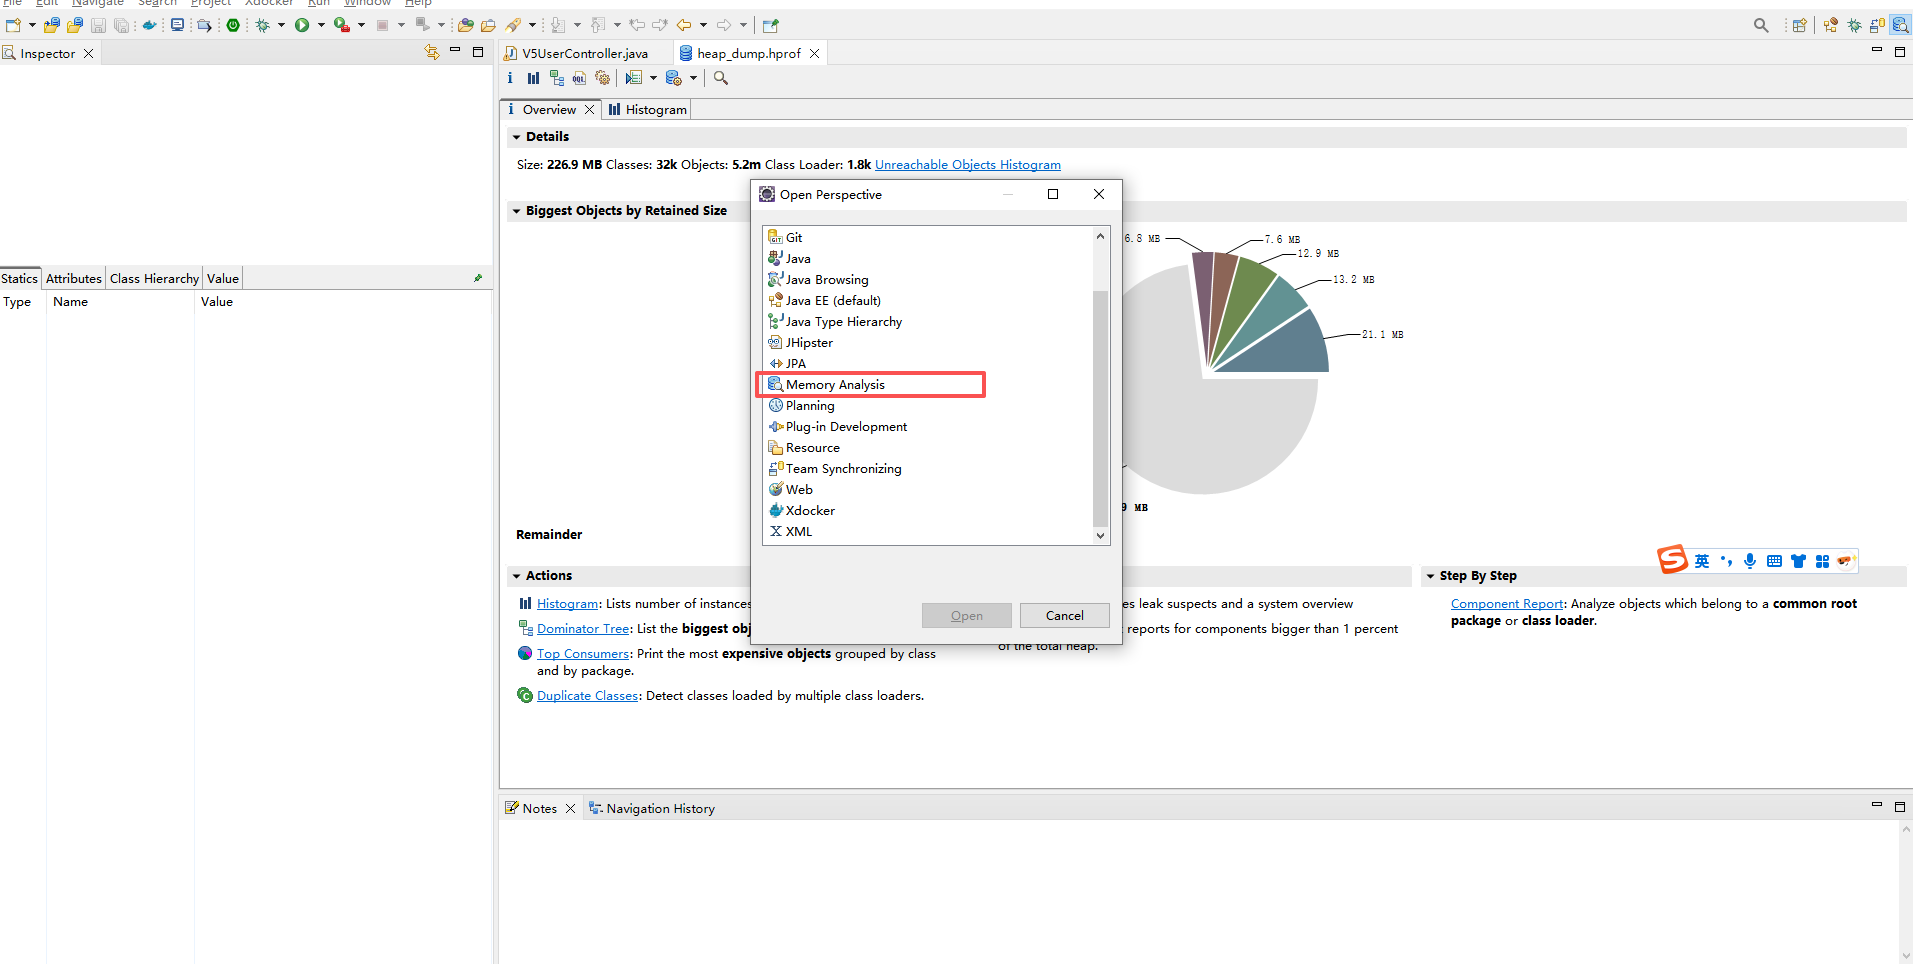
Task: Switch to the Histogram tab
Action: 647,109
